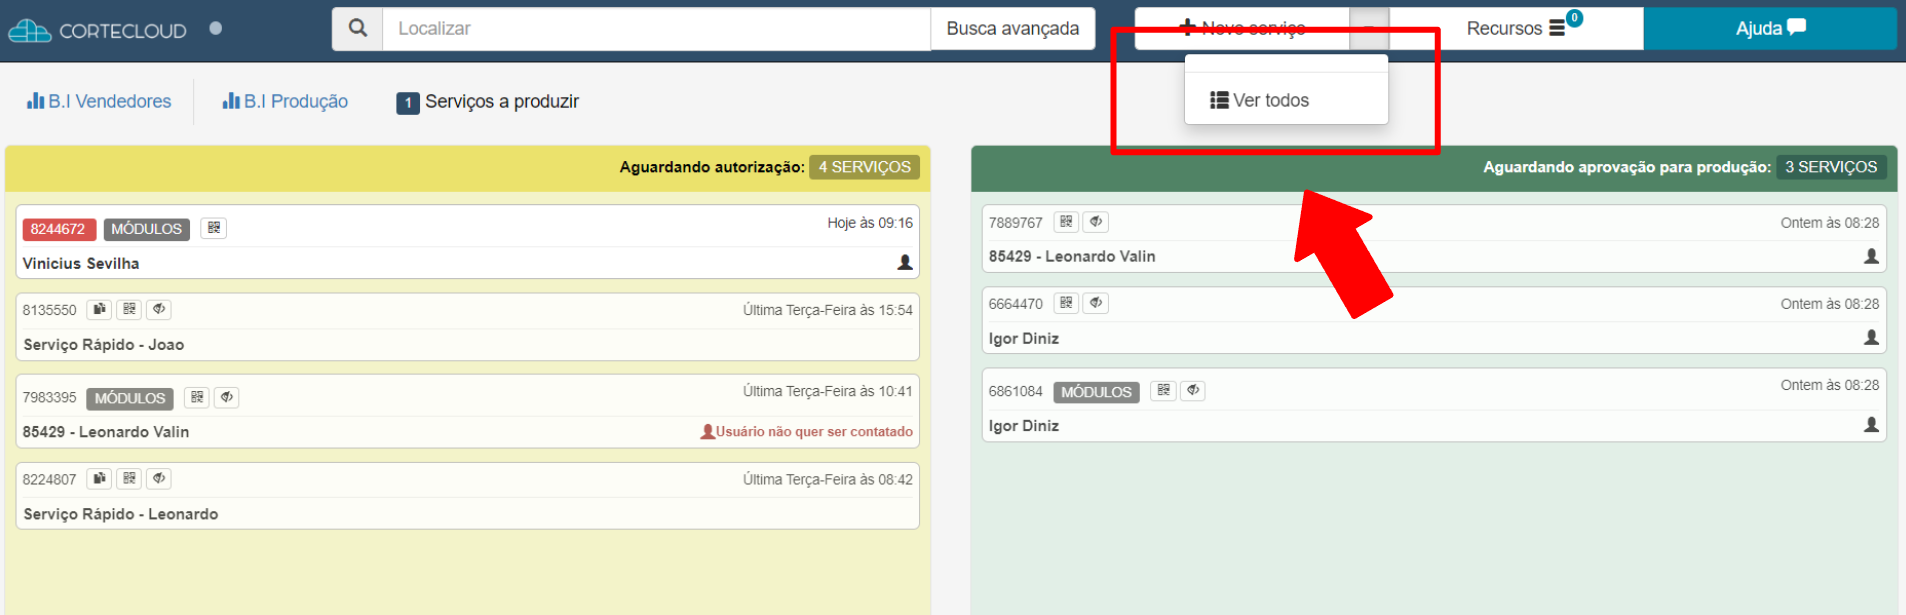Image resolution: width=1906 pixels, height=615 pixels.
Task: Click the user icon on service 6861084 card
Action: pyautogui.click(x=1871, y=425)
